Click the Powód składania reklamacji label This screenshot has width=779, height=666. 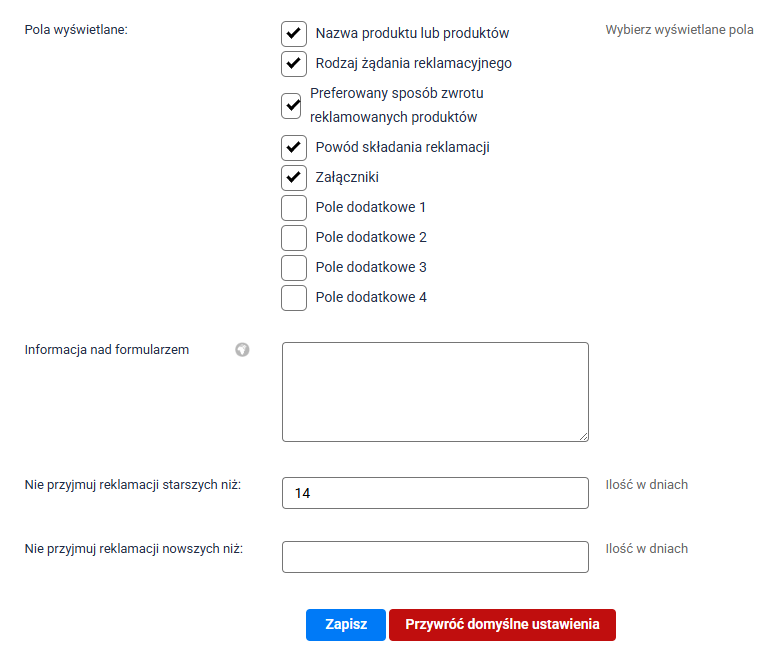tap(402, 147)
